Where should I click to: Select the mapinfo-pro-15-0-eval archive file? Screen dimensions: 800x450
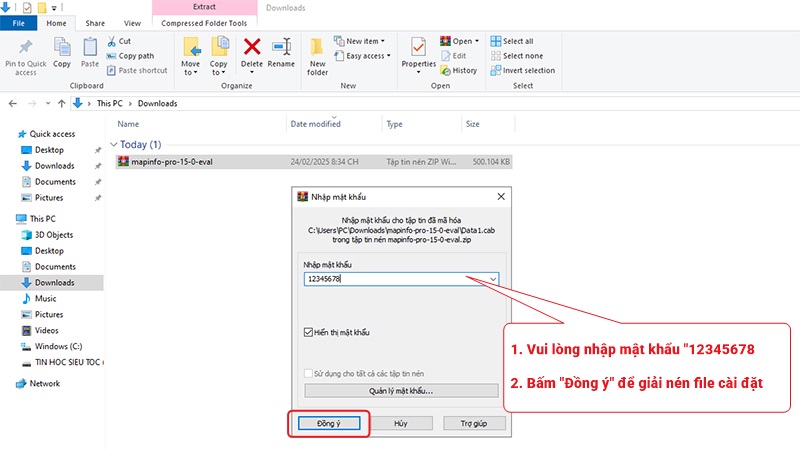(x=314, y=162)
